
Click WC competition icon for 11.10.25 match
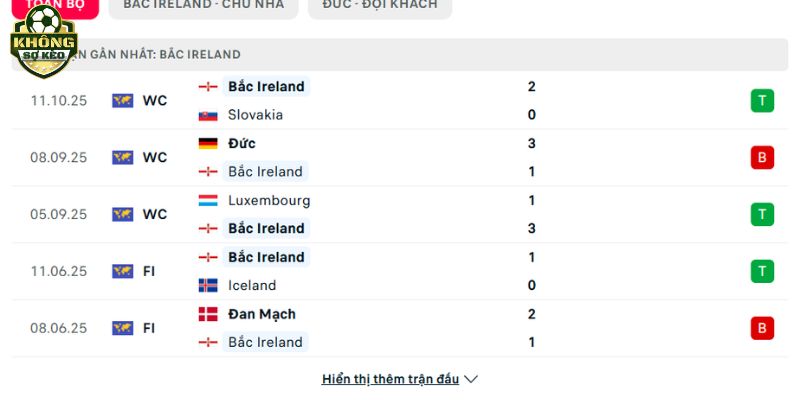pos(123,100)
